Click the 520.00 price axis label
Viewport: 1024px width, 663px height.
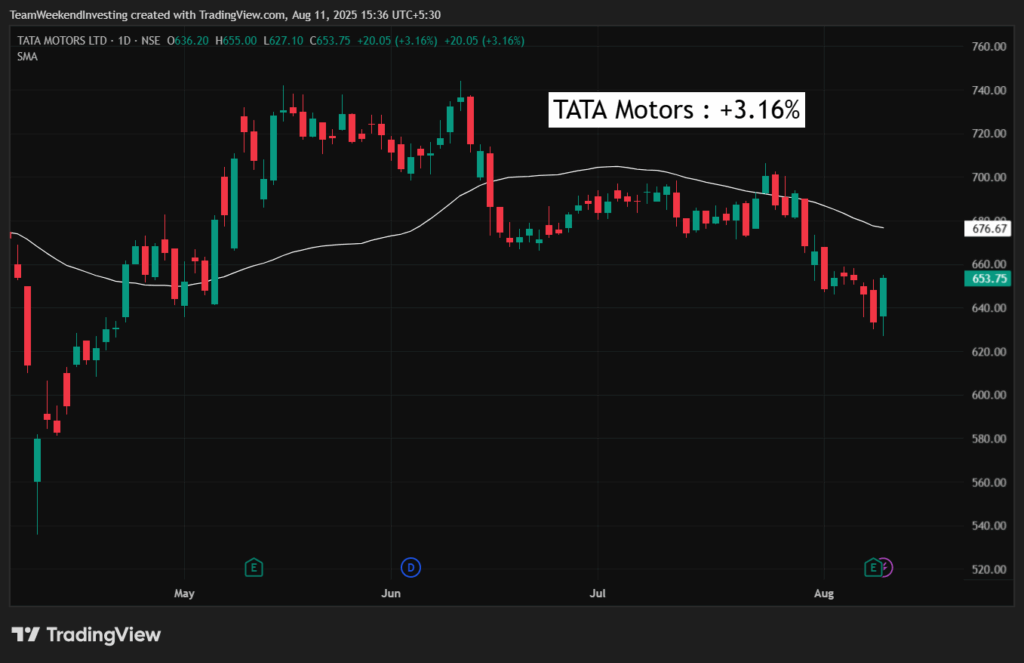[x=989, y=569]
